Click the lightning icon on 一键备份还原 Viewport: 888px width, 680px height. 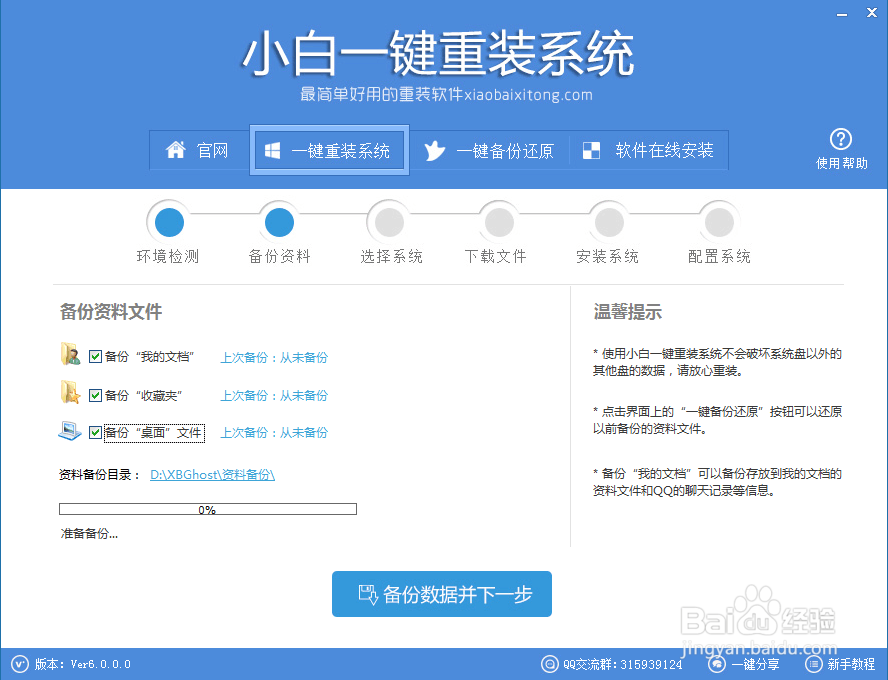click(433, 150)
